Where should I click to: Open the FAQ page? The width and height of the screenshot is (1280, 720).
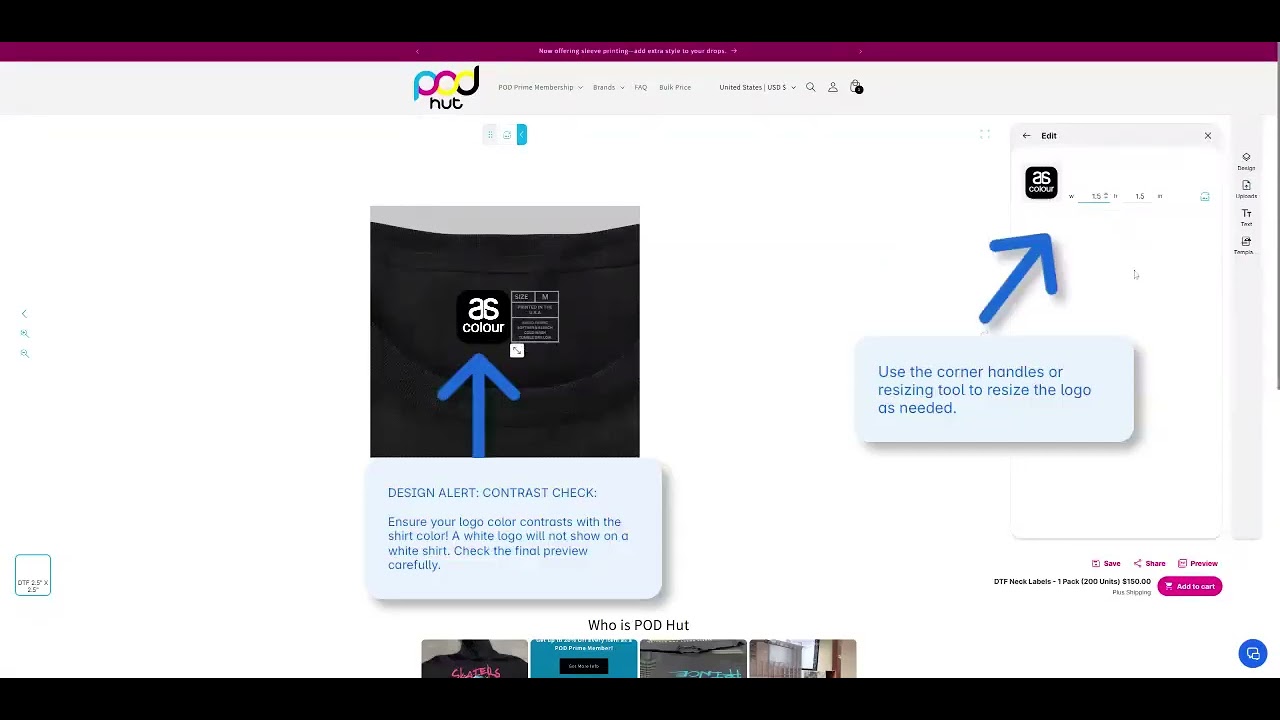coord(640,87)
